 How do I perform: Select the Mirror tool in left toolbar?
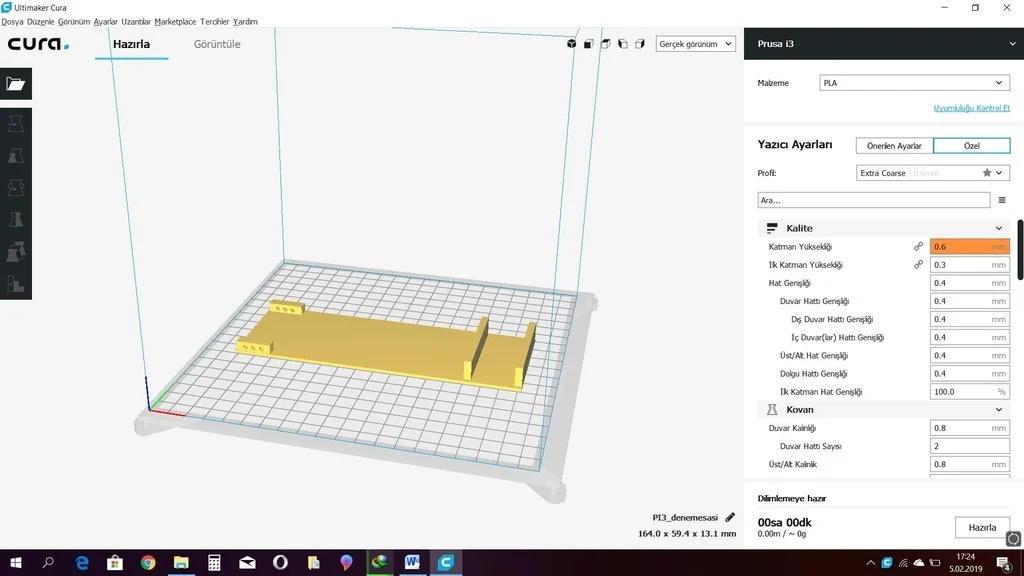click(16, 220)
